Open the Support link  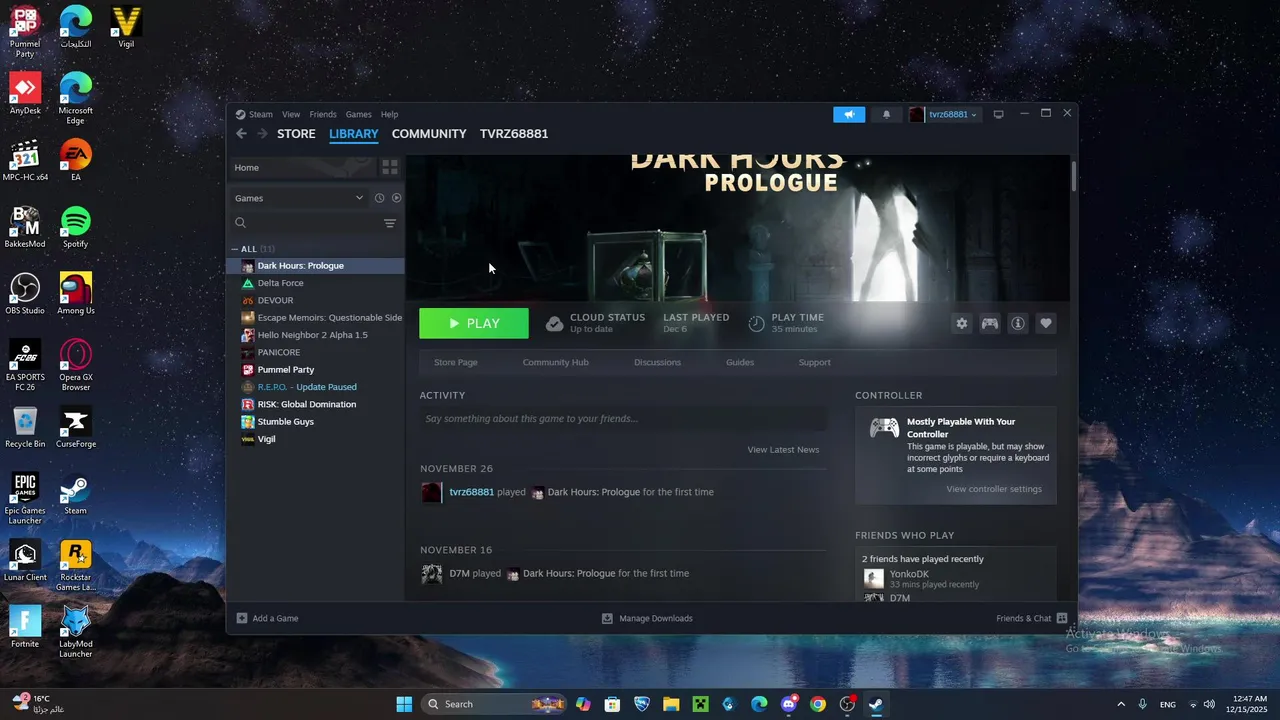click(x=815, y=362)
